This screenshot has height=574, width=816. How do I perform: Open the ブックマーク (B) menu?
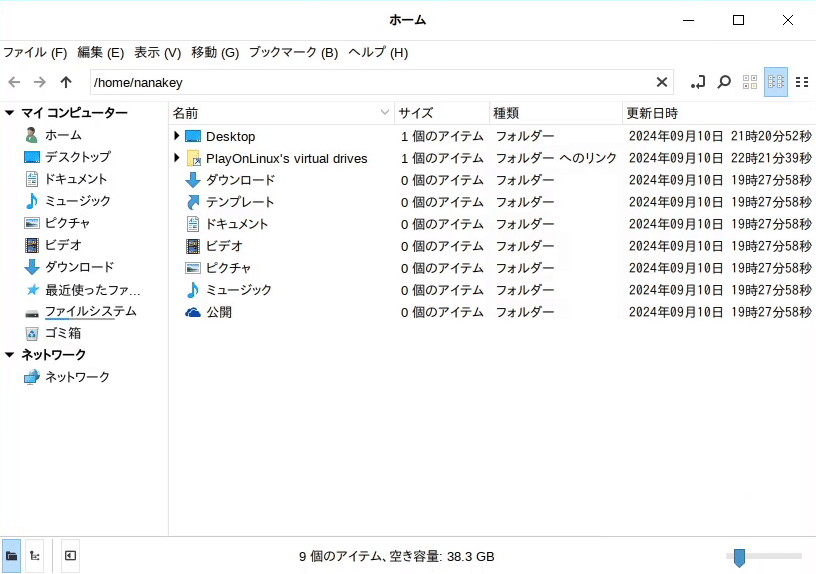click(294, 53)
